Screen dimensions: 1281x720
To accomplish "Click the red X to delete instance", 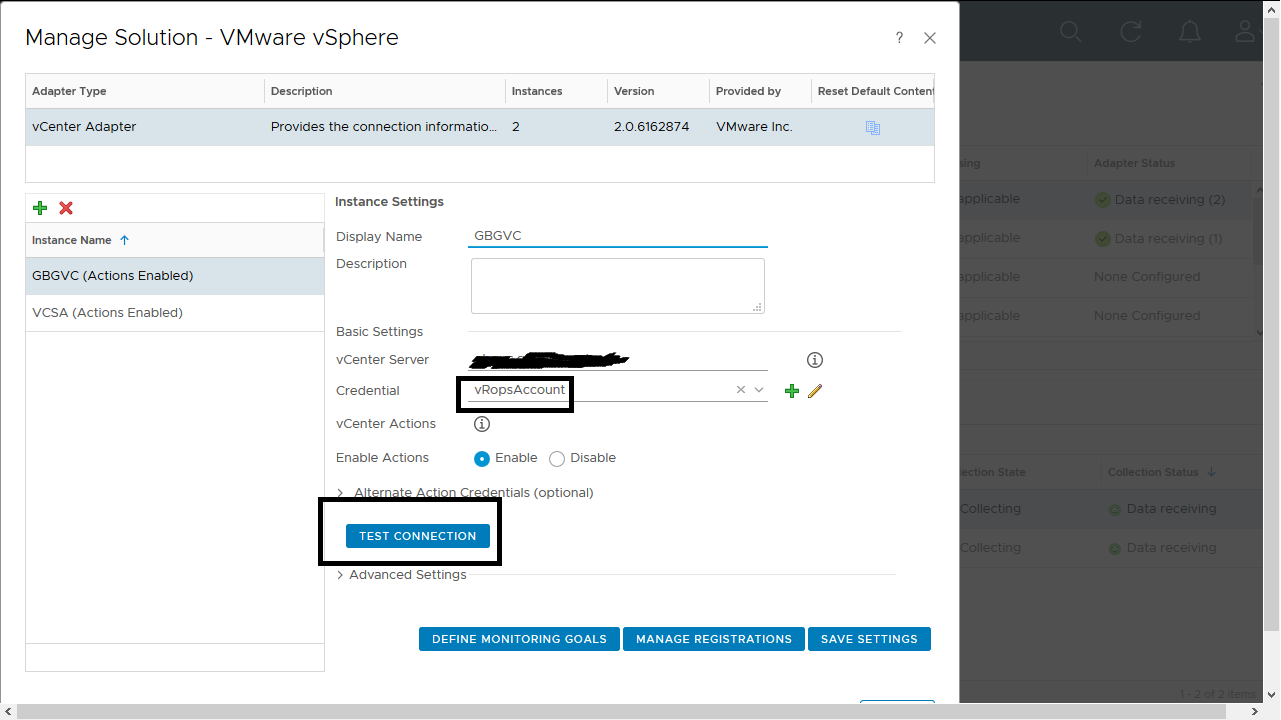I will pos(66,208).
